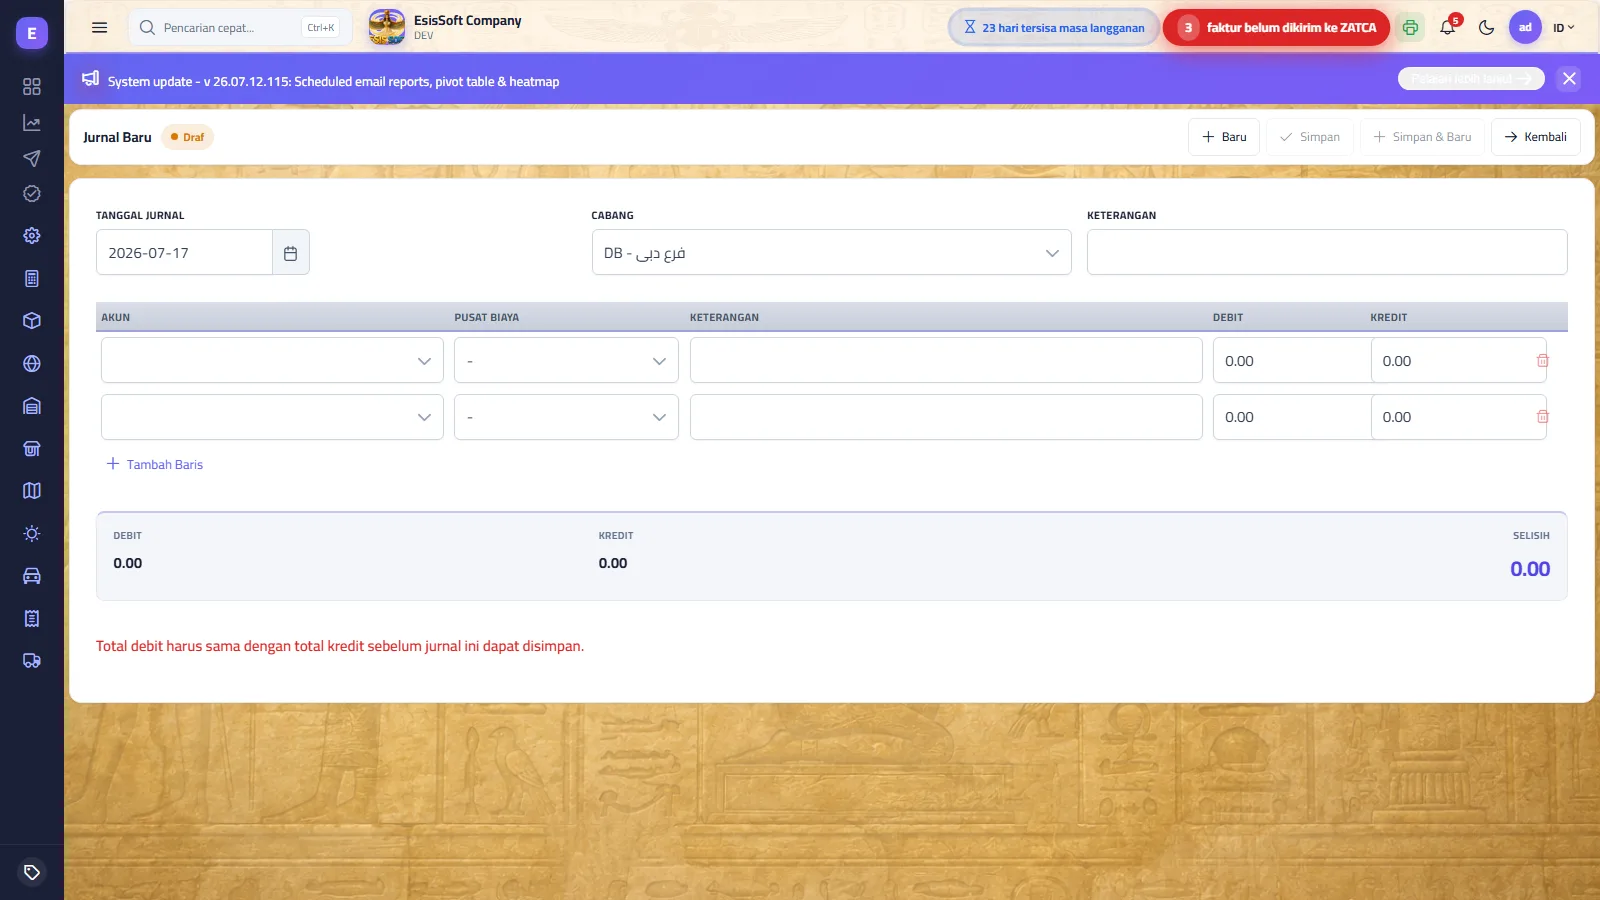Click the System update announcement text
This screenshot has width=1600, height=900.
(x=333, y=81)
